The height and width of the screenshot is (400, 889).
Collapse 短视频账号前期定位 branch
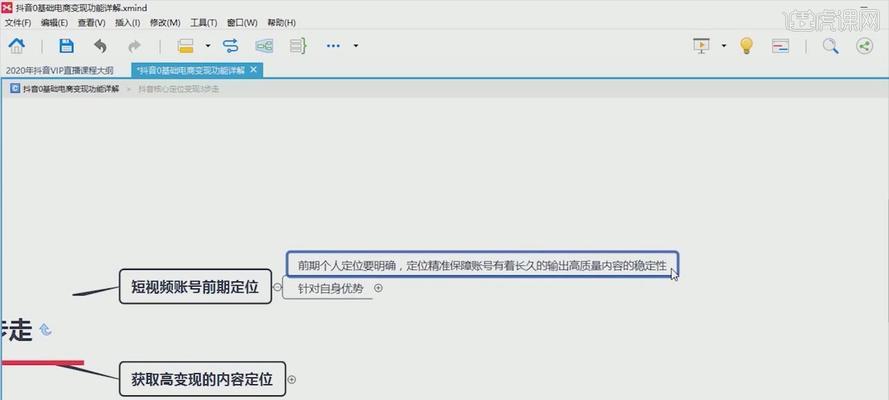pos(277,287)
